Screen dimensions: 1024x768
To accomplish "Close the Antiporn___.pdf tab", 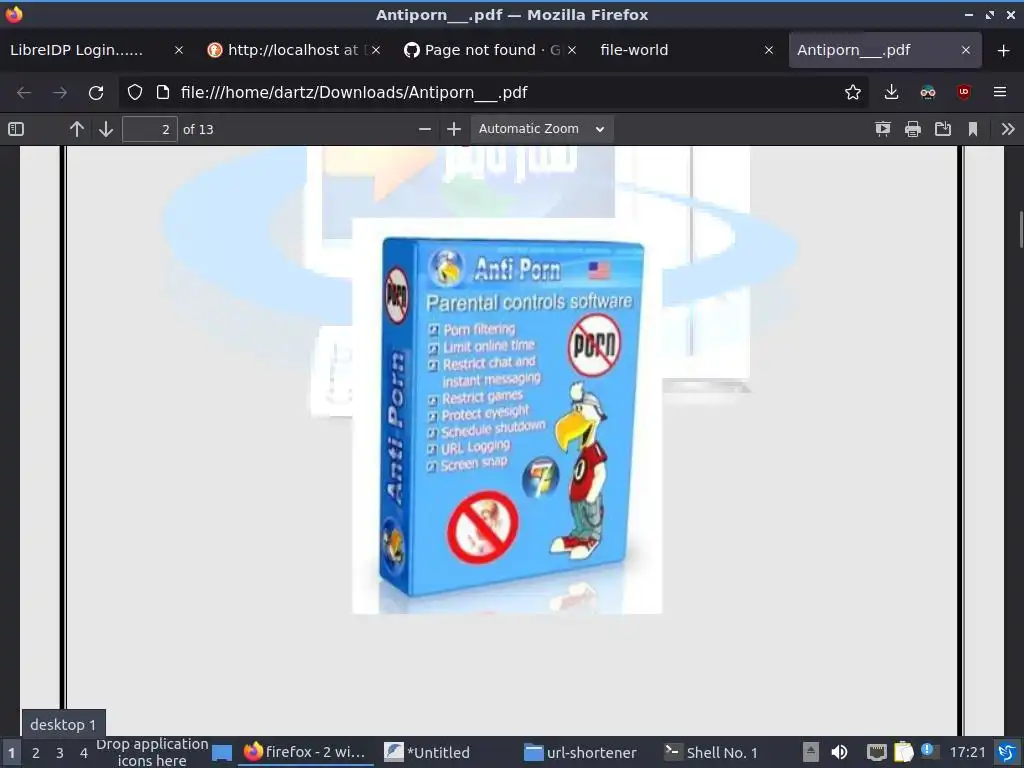I will (966, 50).
